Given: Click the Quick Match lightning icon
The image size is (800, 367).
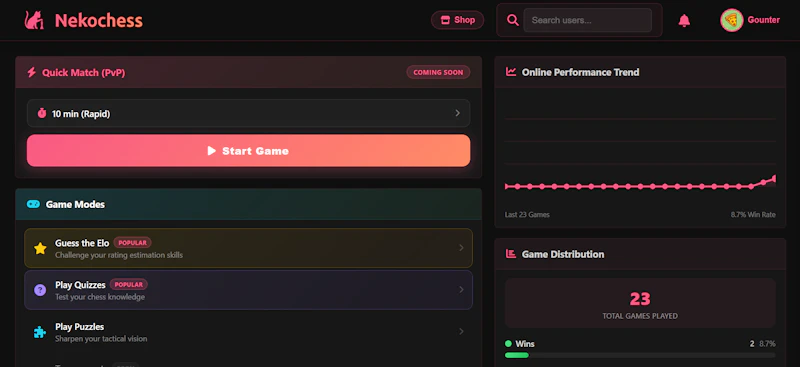Looking at the screenshot, I should pyautogui.click(x=32, y=72).
